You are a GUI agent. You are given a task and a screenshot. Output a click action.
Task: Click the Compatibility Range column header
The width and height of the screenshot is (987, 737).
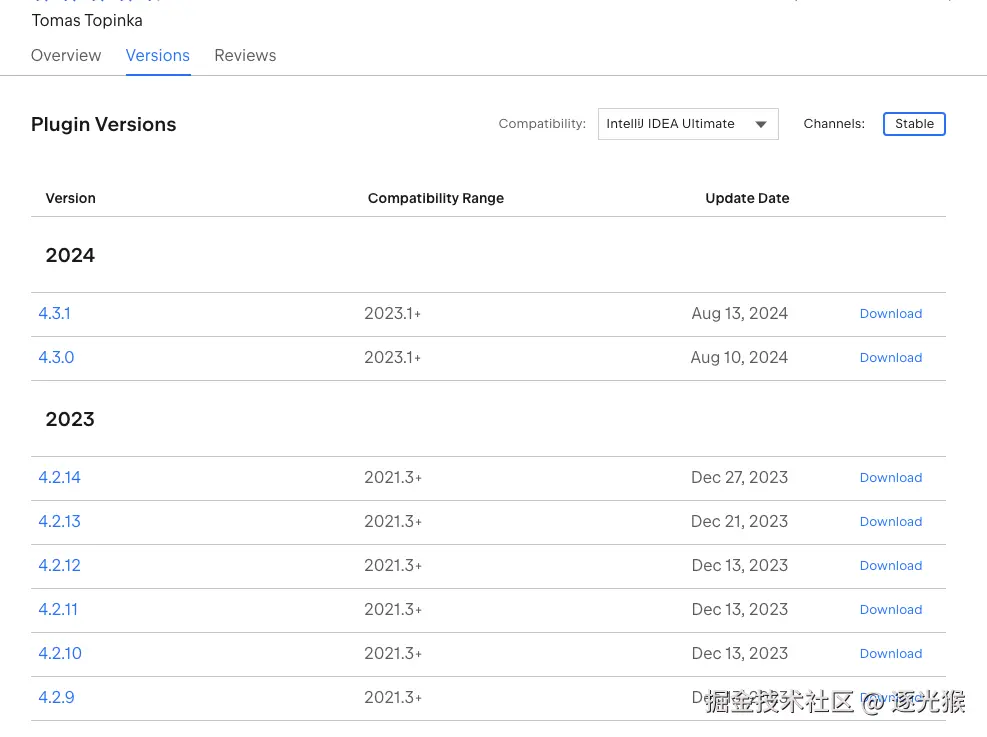[x=436, y=198]
